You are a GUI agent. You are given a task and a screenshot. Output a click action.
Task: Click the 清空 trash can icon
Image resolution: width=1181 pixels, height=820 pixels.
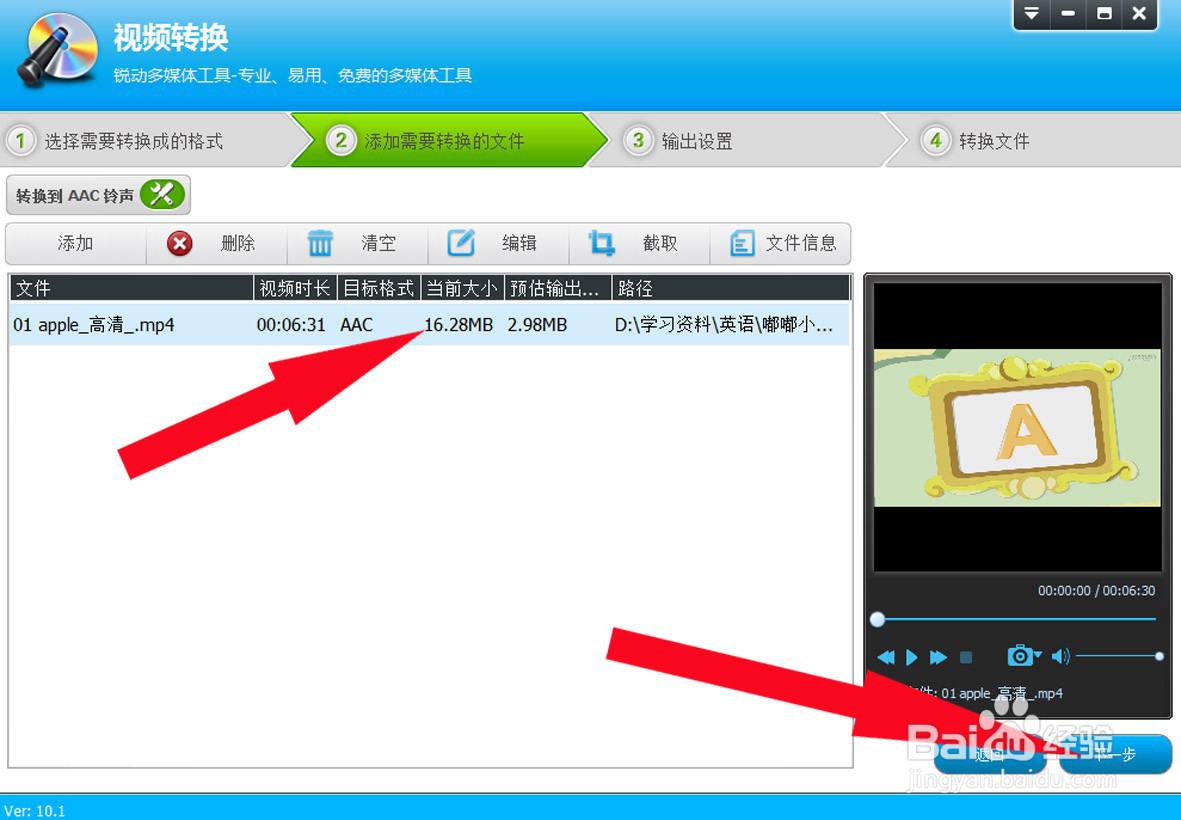click(x=319, y=243)
